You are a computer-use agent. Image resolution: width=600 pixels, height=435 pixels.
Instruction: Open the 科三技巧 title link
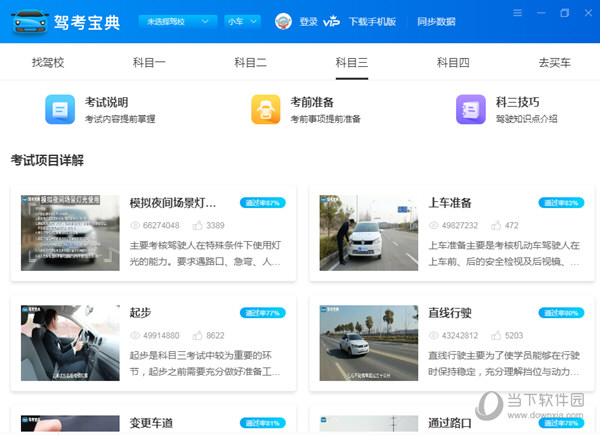(517, 103)
